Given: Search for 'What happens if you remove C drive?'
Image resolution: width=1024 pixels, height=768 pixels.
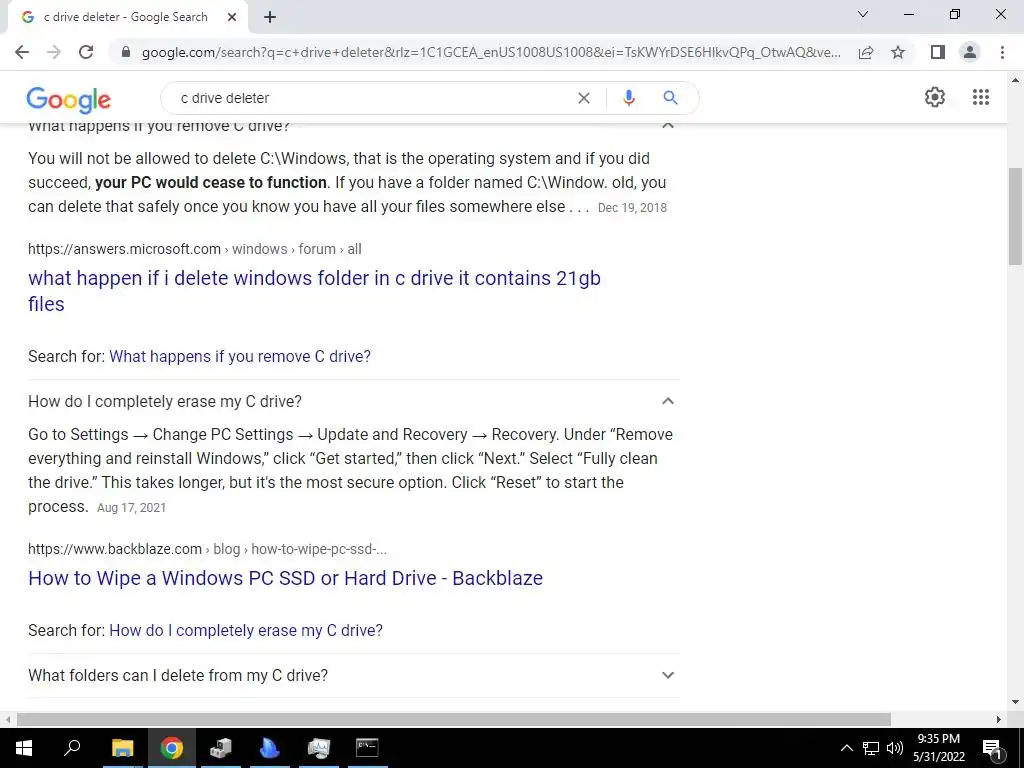Looking at the screenshot, I should point(240,357).
